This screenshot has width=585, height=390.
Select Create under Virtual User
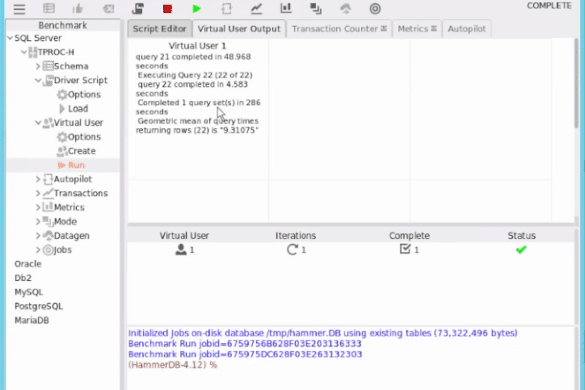(x=76, y=151)
